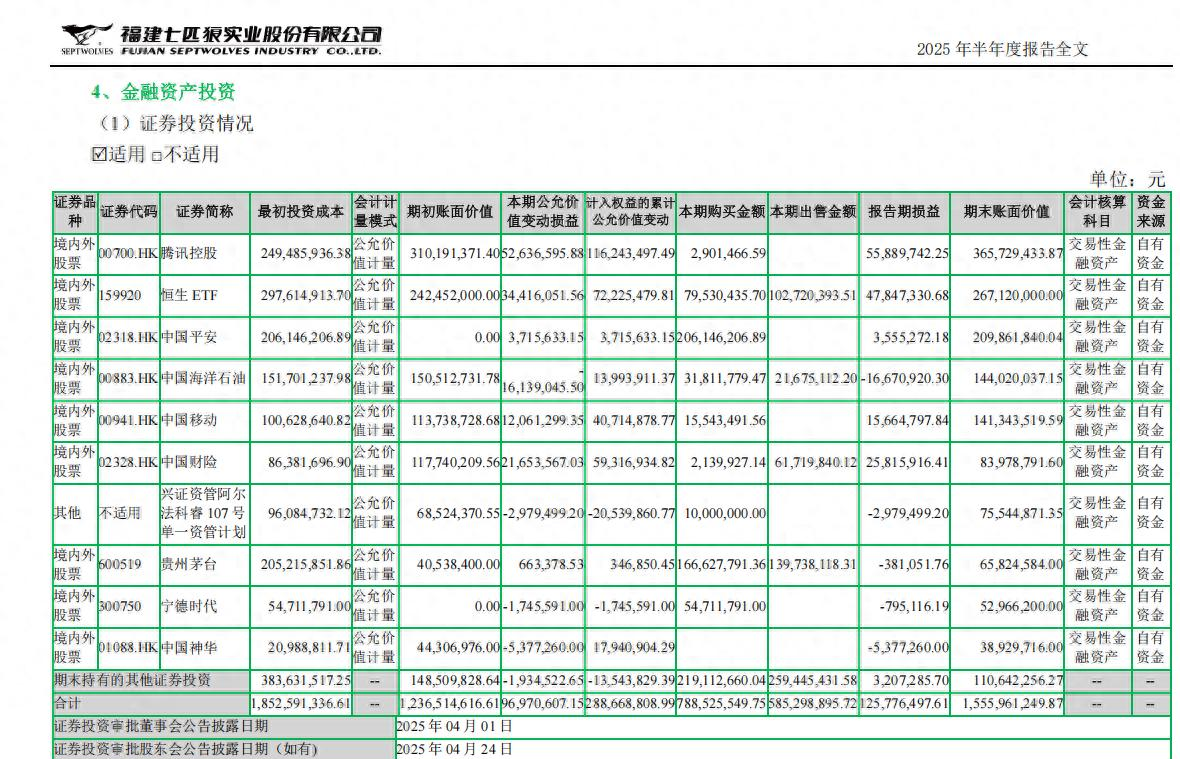Select the 证券简称 column header
Image resolution: width=1180 pixels, height=759 pixels.
click(205, 212)
